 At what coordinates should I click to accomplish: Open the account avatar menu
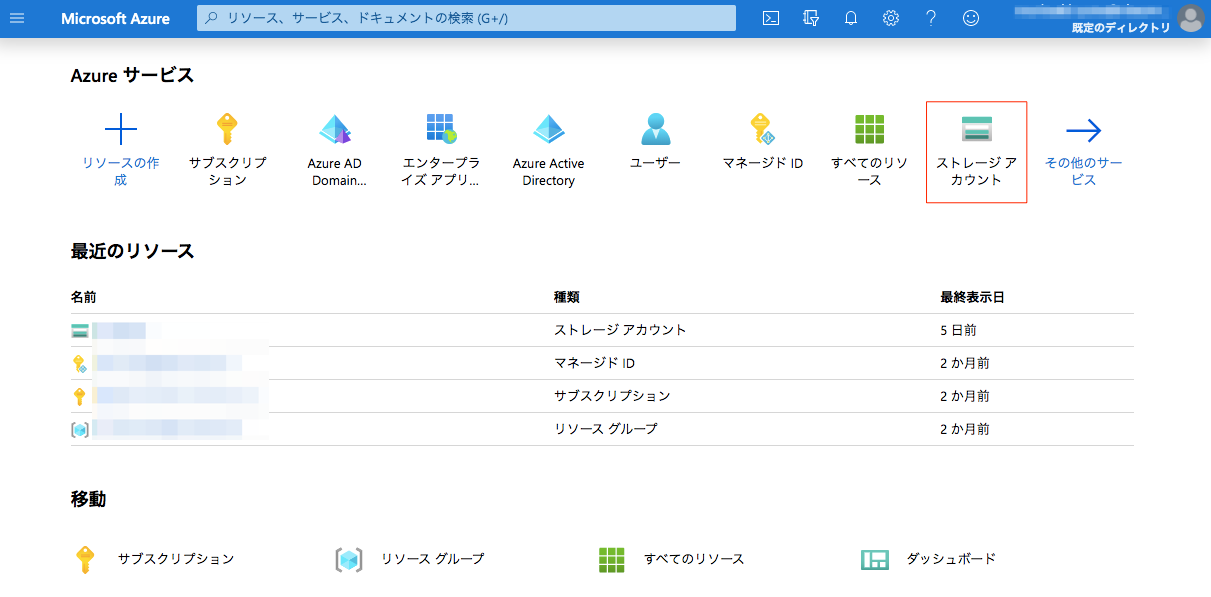1190,18
